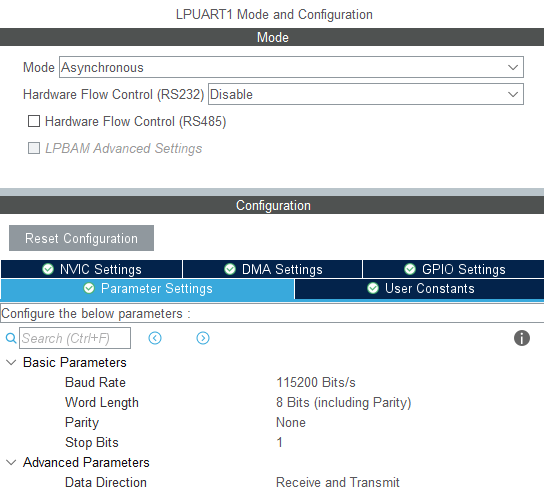Open the parameter info icon

pos(521,338)
